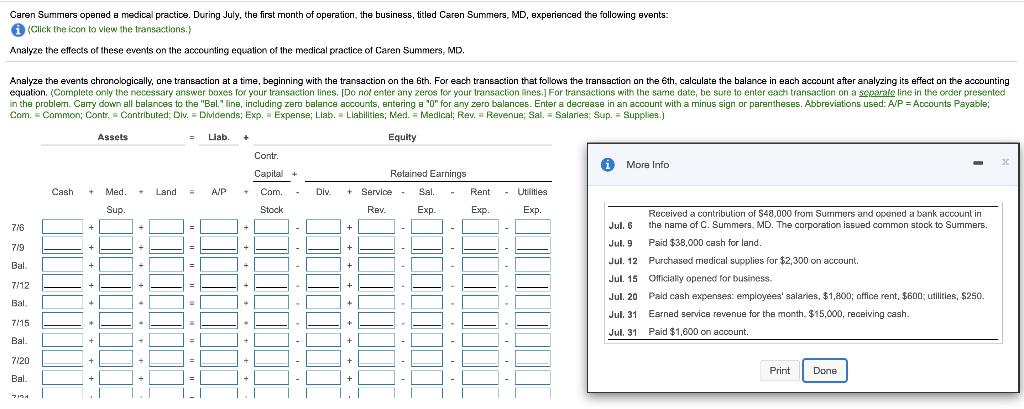Activate the Land input for 7/12
Image resolution: width=1024 pixels, height=409 pixels.
click(x=167, y=284)
